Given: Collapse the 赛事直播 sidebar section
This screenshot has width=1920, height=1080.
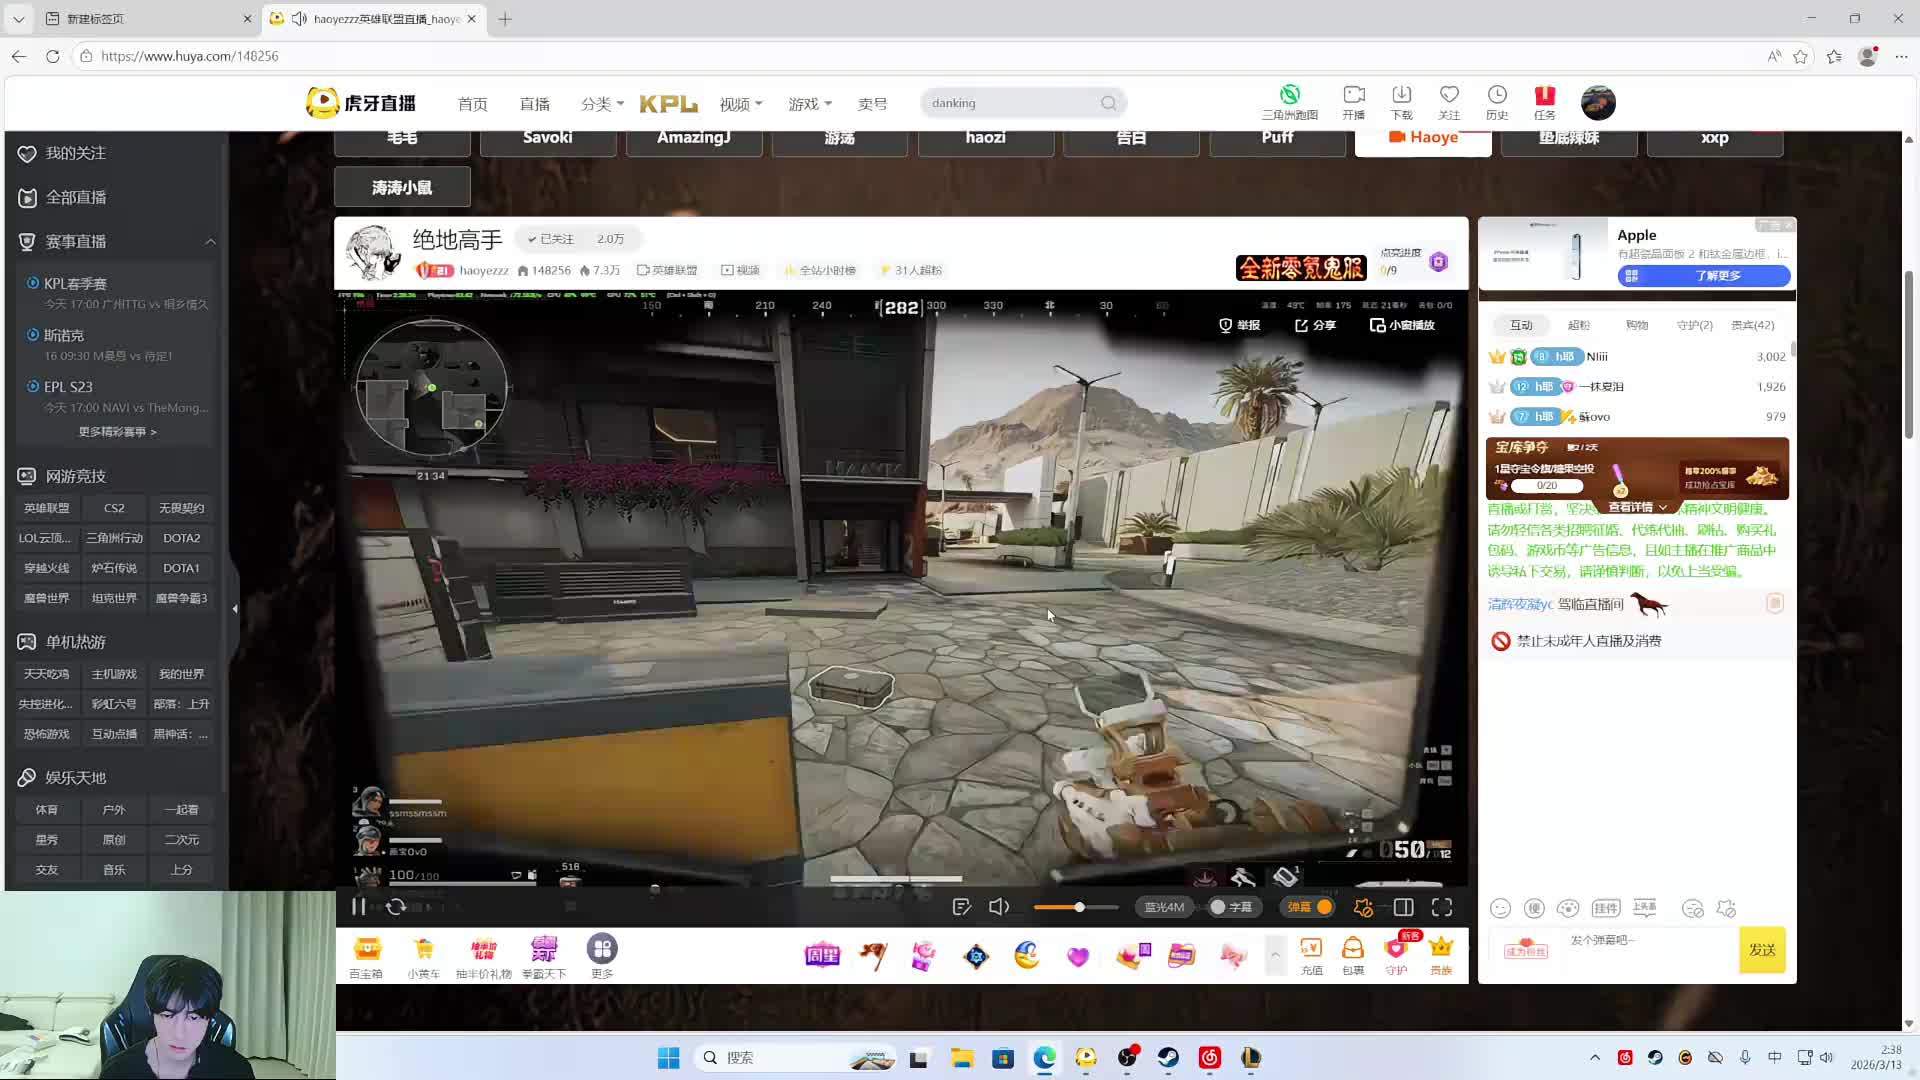Looking at the screenshot, I should (210, 241).
